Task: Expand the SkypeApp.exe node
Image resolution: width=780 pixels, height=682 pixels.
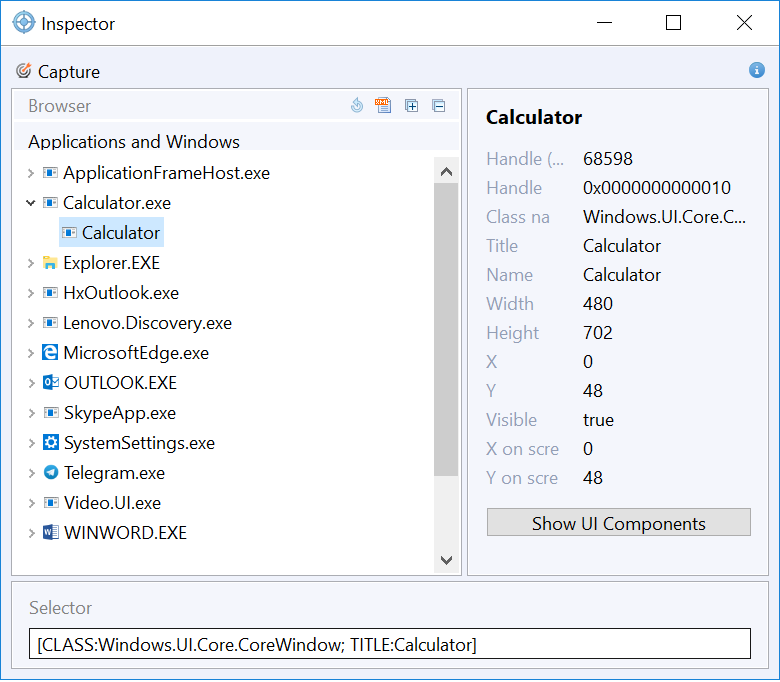Action: coord(31,413)
